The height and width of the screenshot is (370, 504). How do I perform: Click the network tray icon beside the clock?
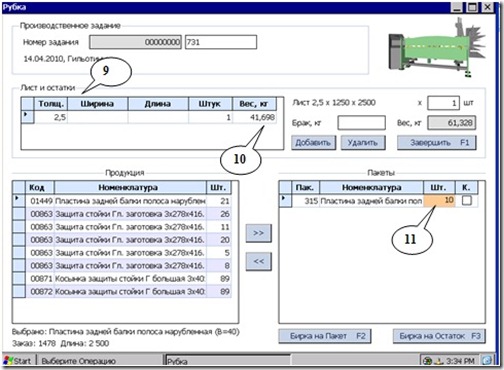[439, 361]
